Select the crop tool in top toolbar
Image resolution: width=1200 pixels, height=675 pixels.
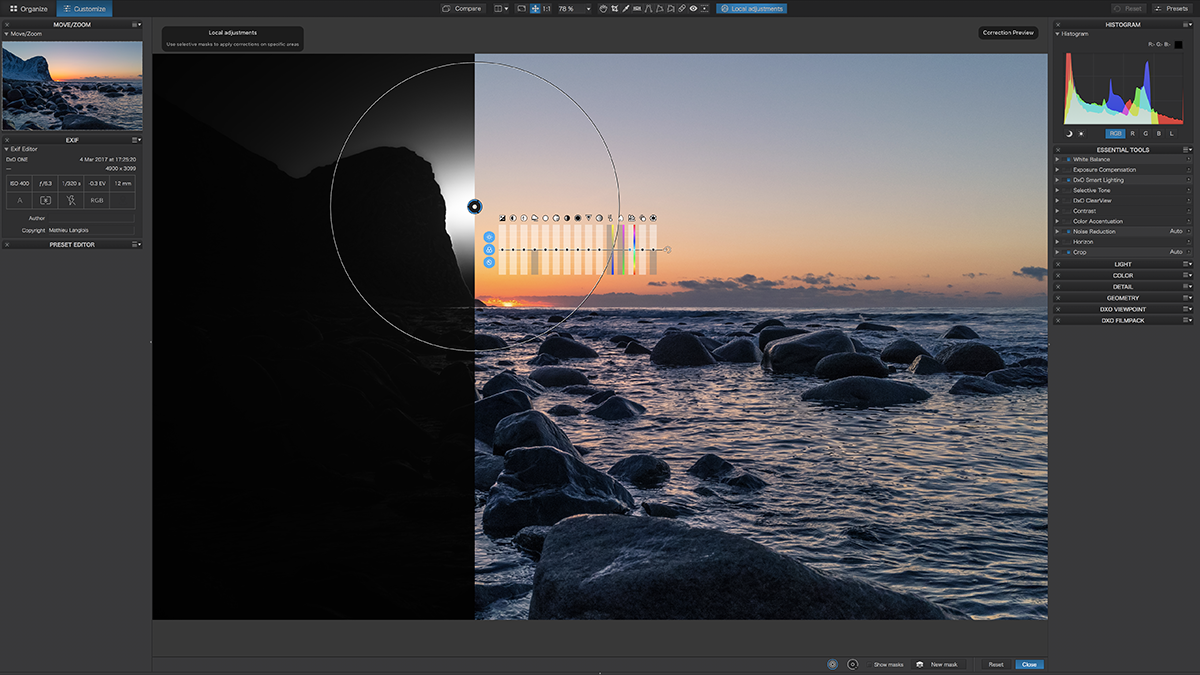point(614,8)
